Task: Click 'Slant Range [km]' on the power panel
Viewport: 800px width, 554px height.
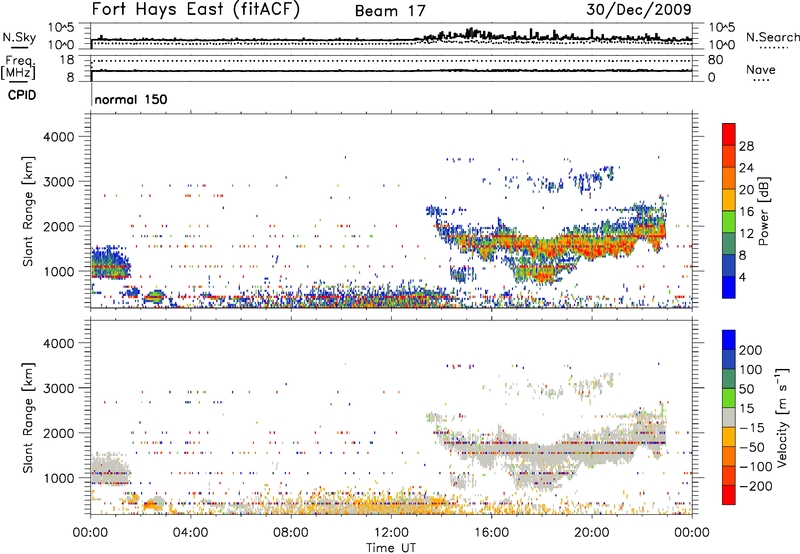Action: pyautogui.click(x=29, y=211)
